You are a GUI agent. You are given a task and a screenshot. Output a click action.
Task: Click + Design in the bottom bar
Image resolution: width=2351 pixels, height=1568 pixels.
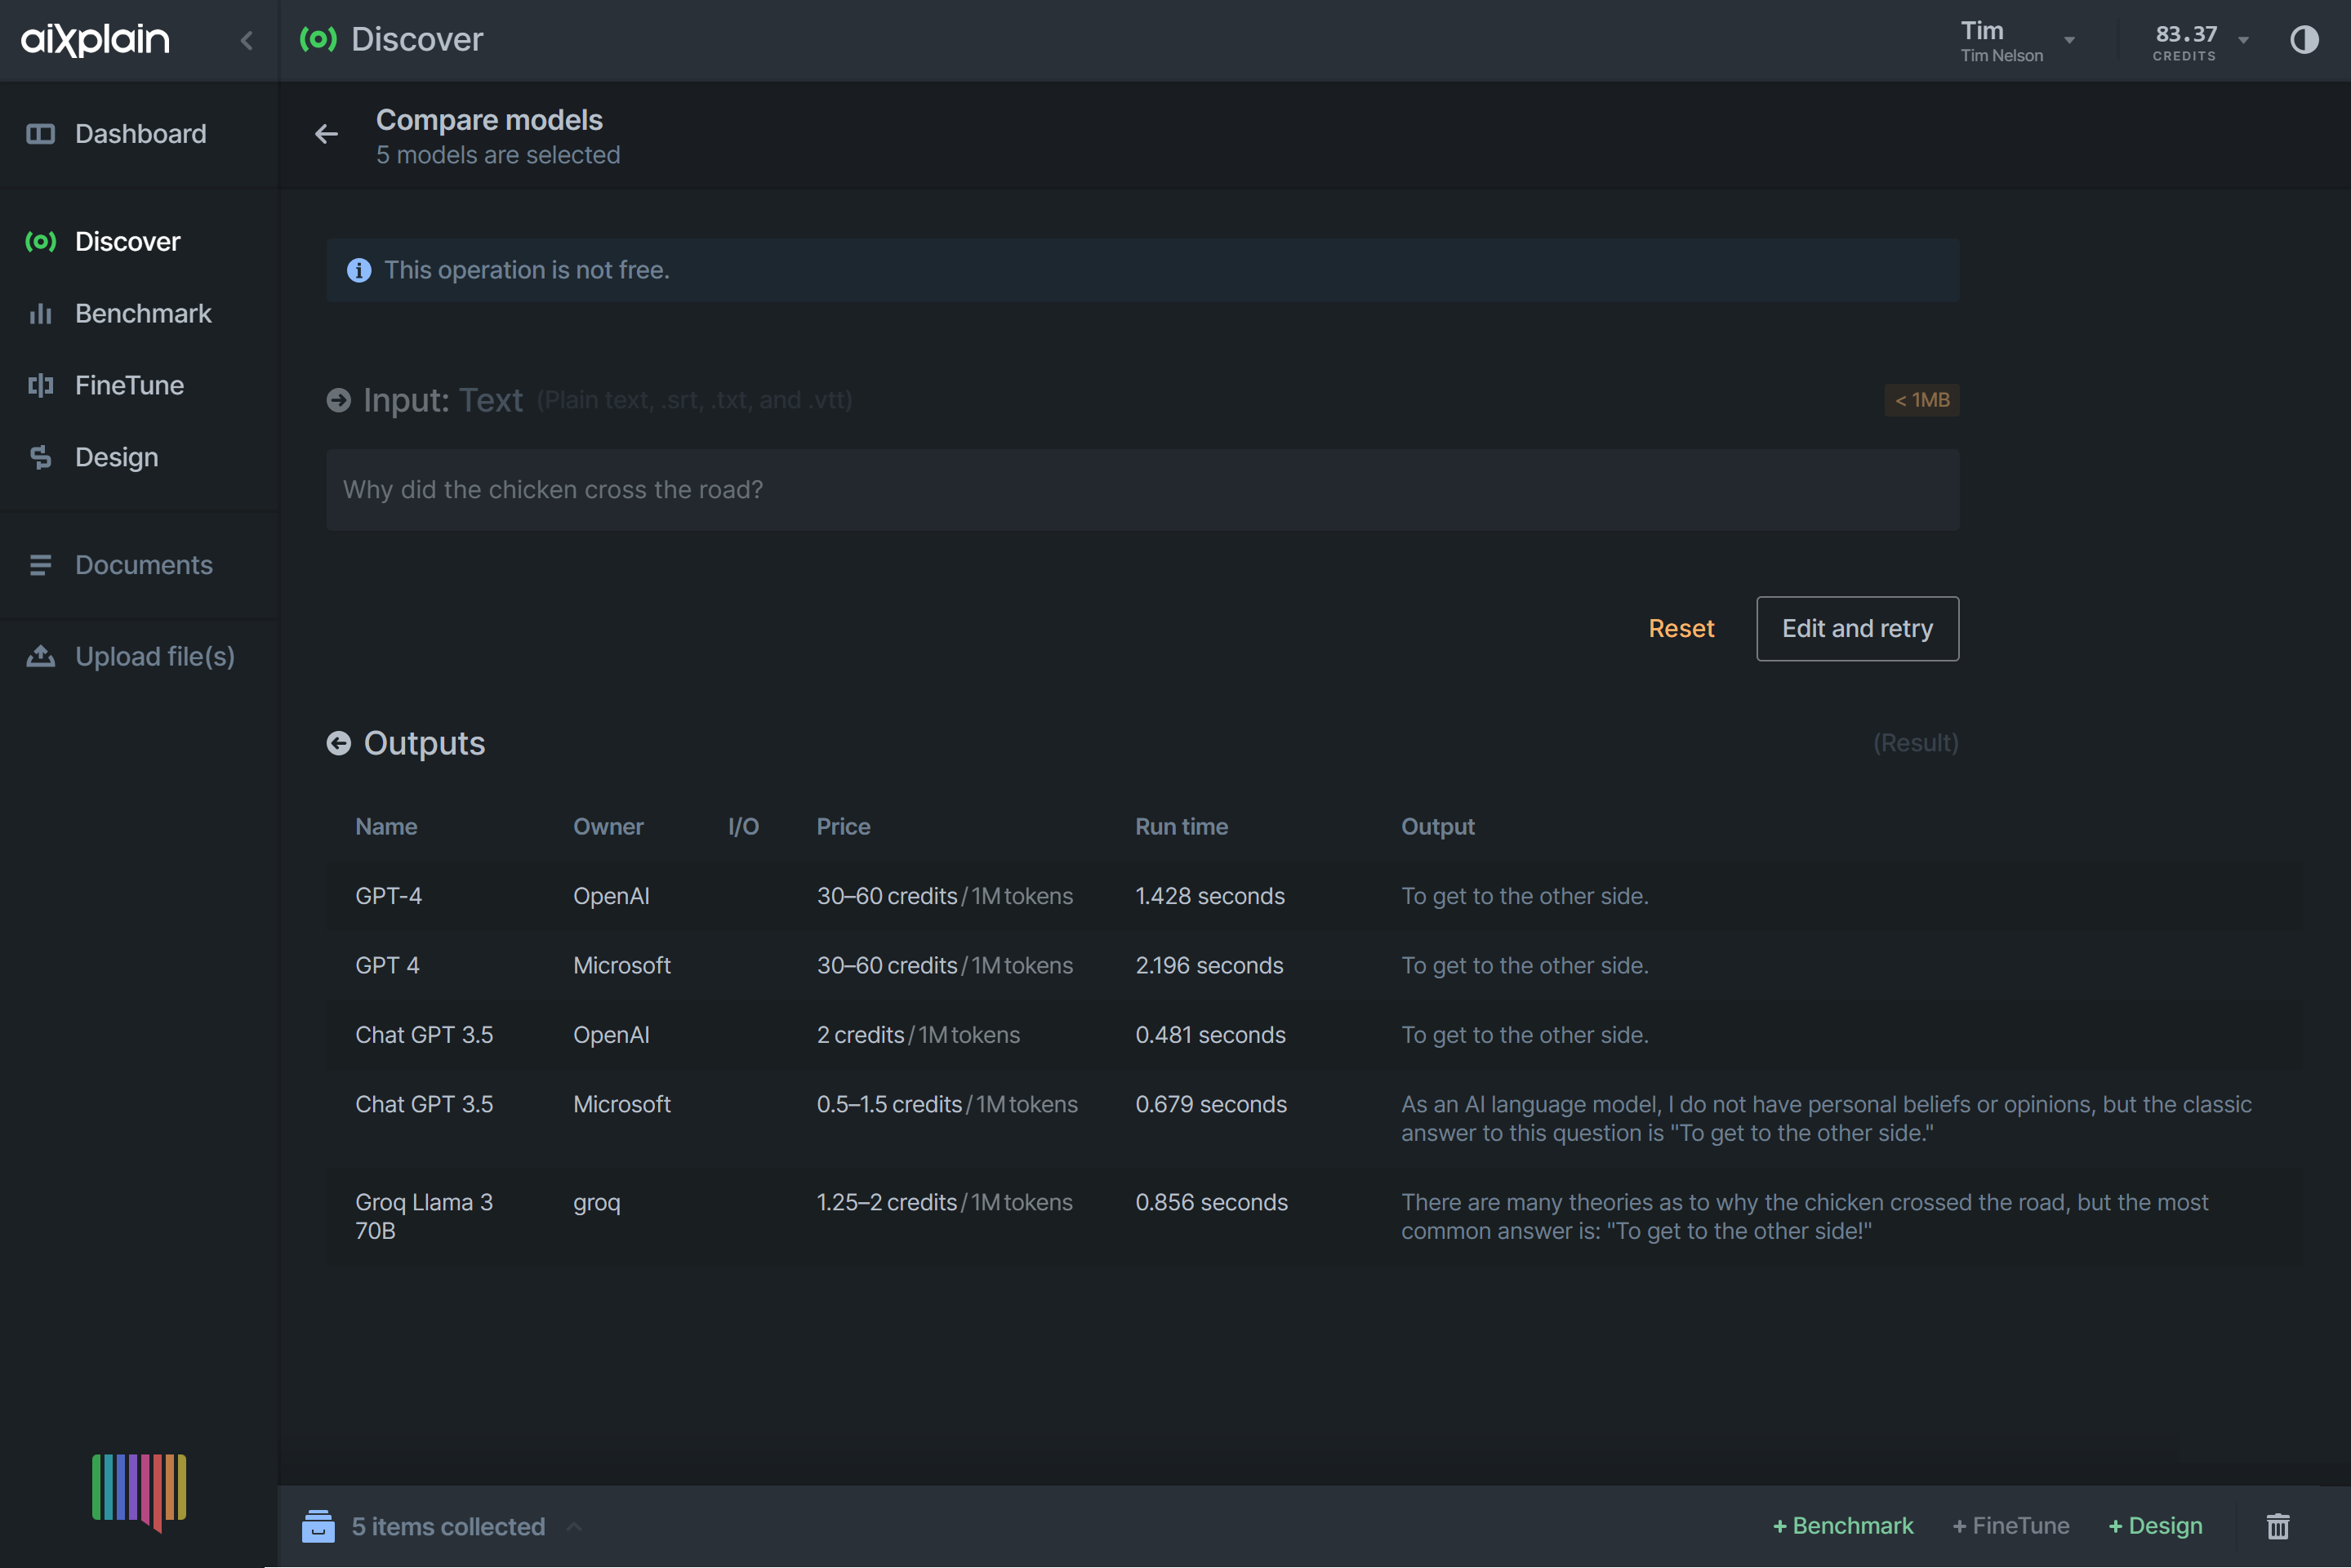point(2155,1527)
